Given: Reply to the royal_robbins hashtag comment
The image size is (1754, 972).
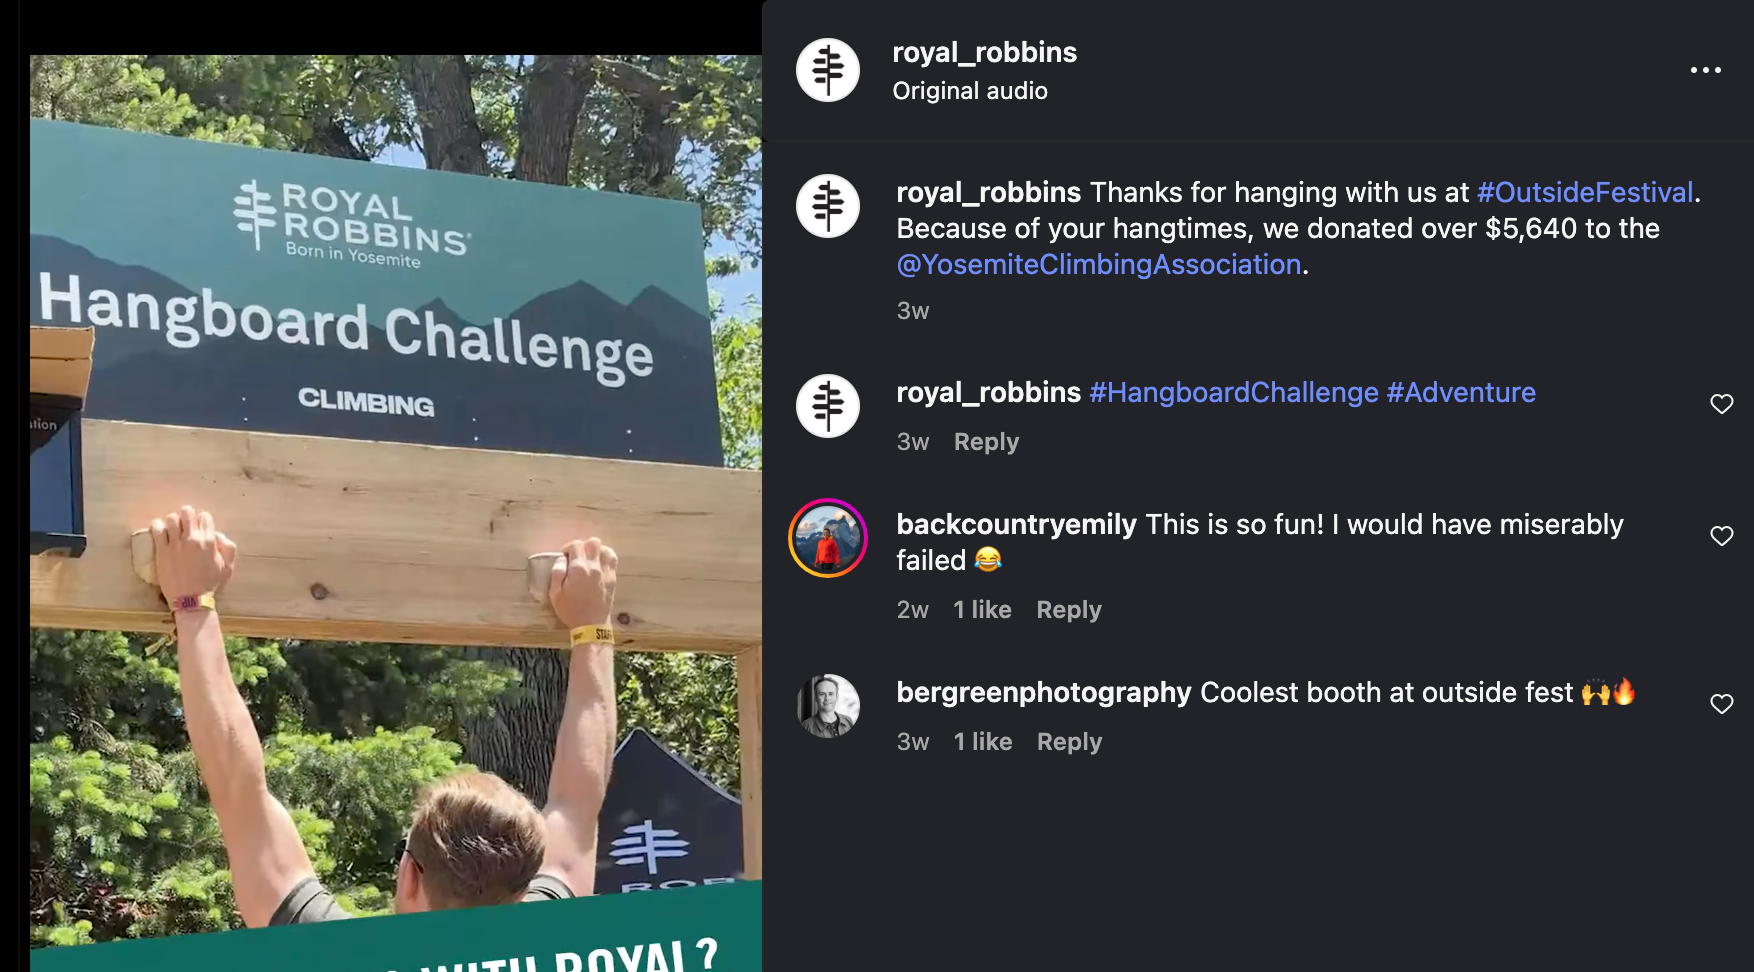Looking at the screenshot, I should point(986,442).
